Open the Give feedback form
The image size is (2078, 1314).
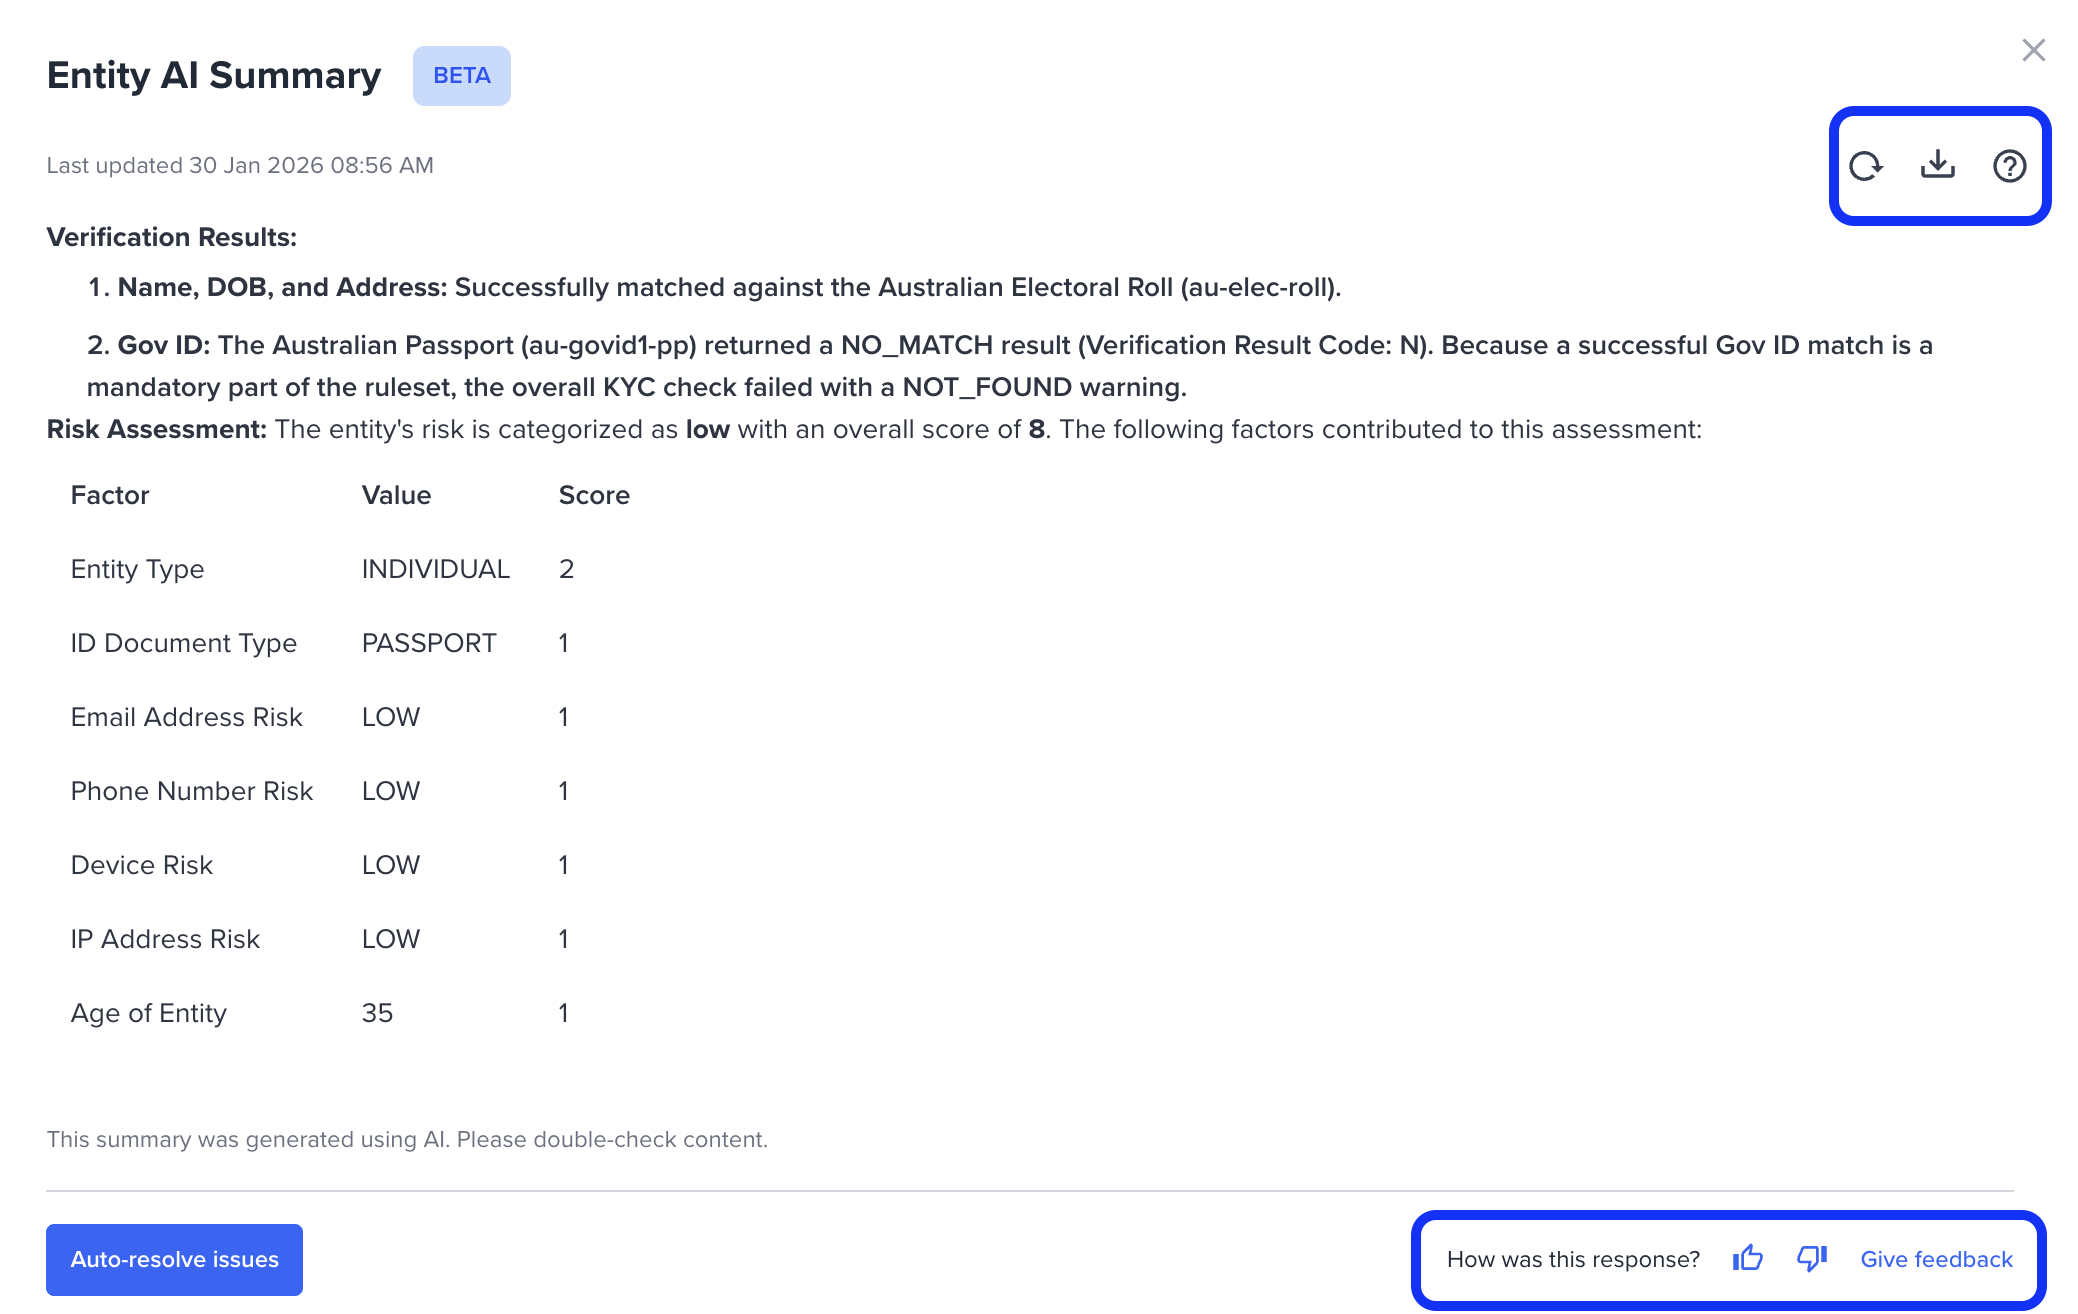(1937, 1258)
